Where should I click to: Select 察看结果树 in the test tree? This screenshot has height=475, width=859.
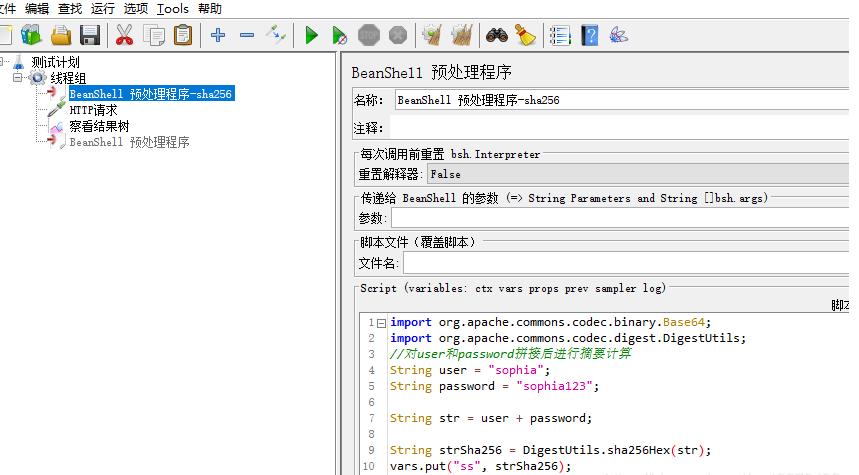[x=98, y=126]
